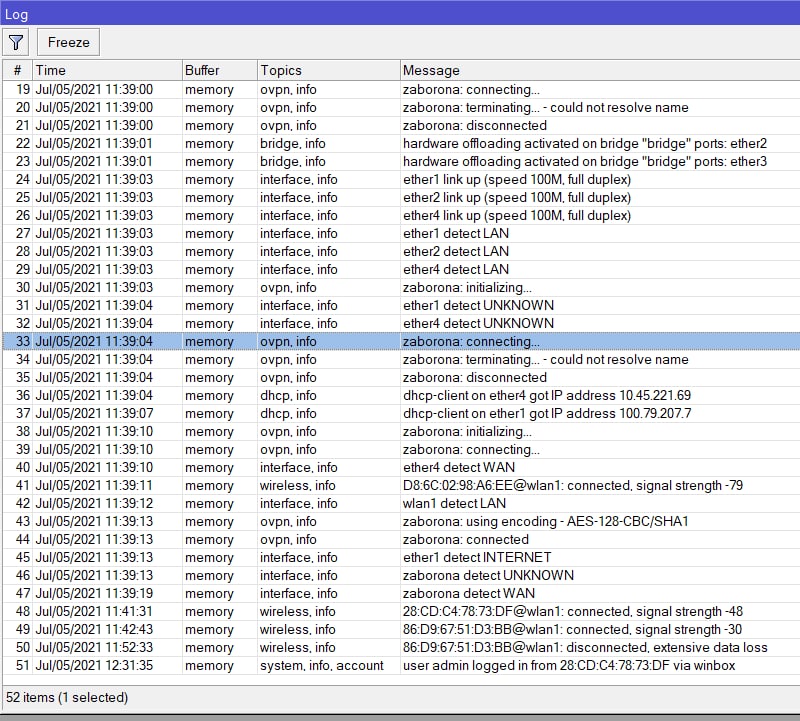Sort by the Message column header
This screenshot has height=721, width=800.
click(600, 70)
